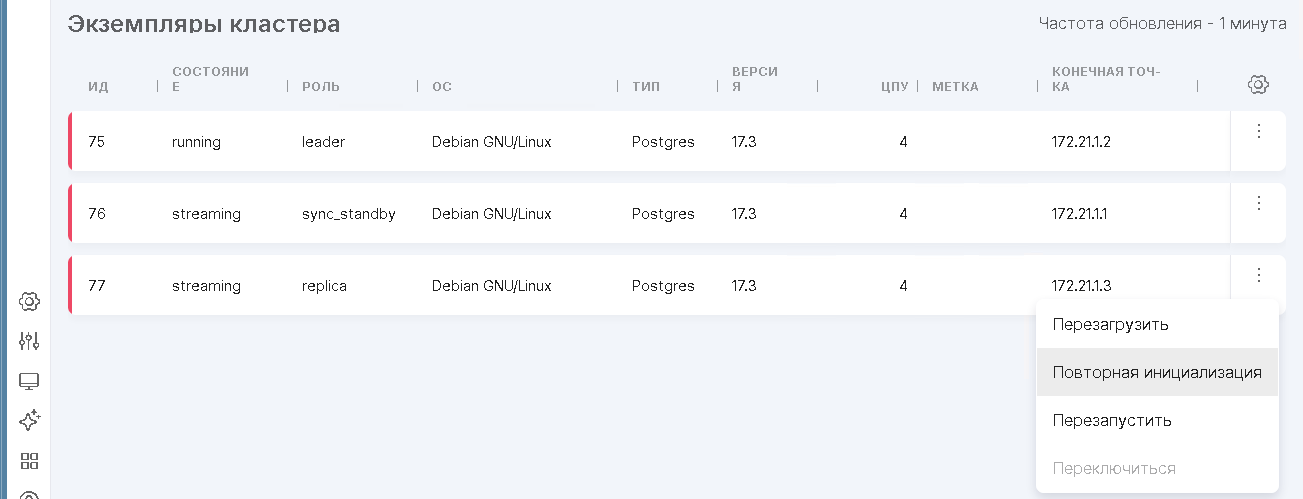Screen dimensions: 1303x499
Task: Click the ИД column header
Action: [x=98, y=86]
